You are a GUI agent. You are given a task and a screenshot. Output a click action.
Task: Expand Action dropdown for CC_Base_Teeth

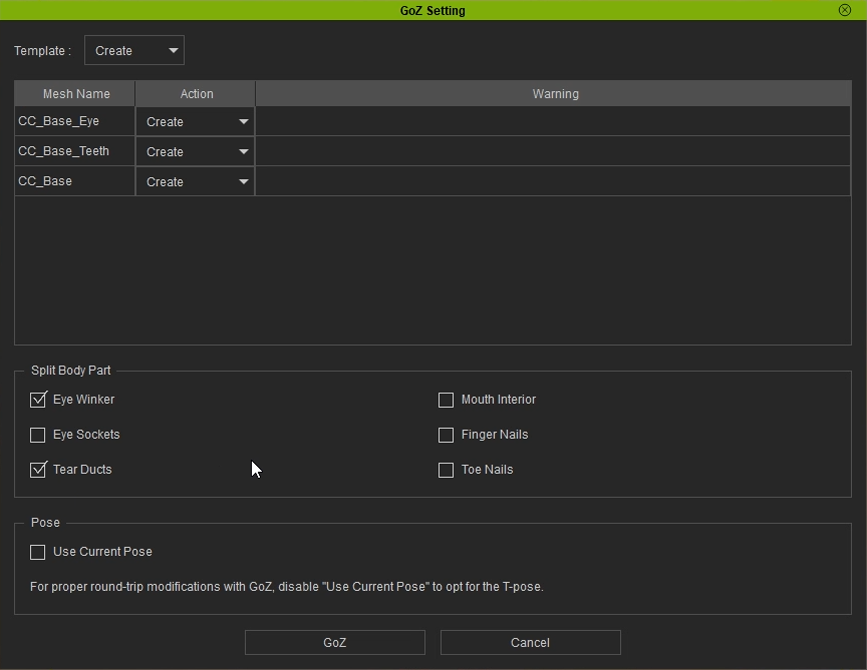pos(196,152)
